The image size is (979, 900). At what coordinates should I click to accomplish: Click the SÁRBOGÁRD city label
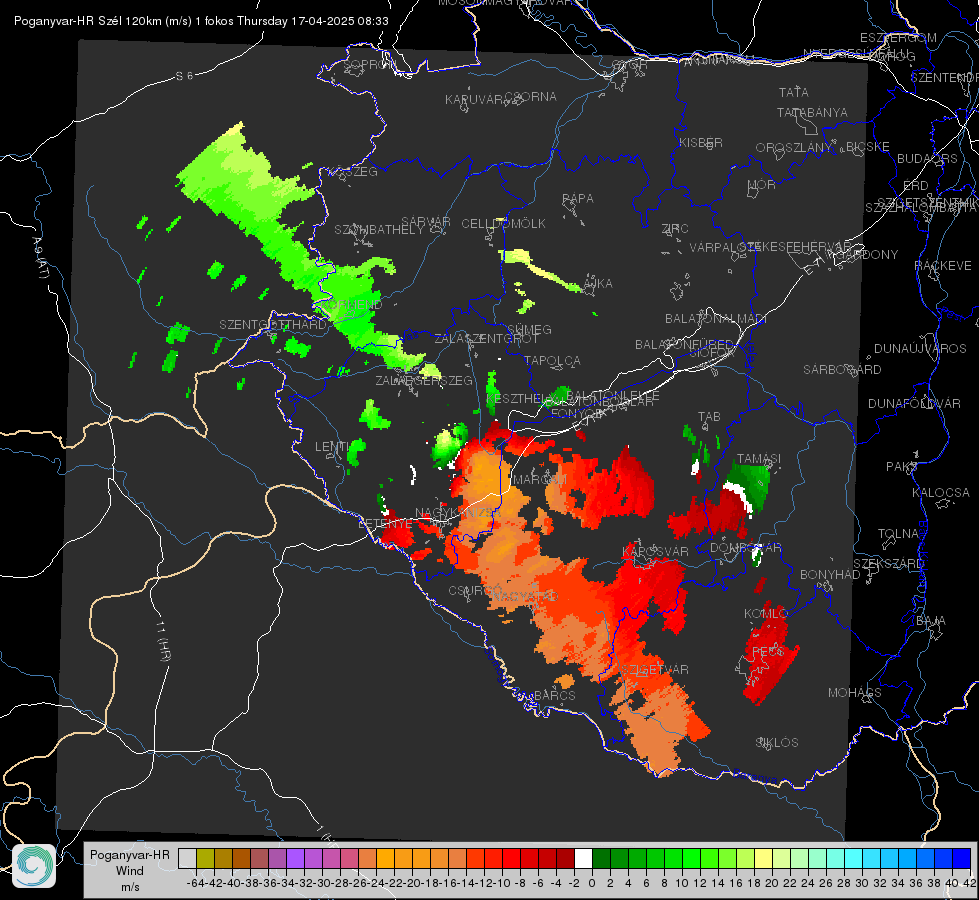point(842,370)
